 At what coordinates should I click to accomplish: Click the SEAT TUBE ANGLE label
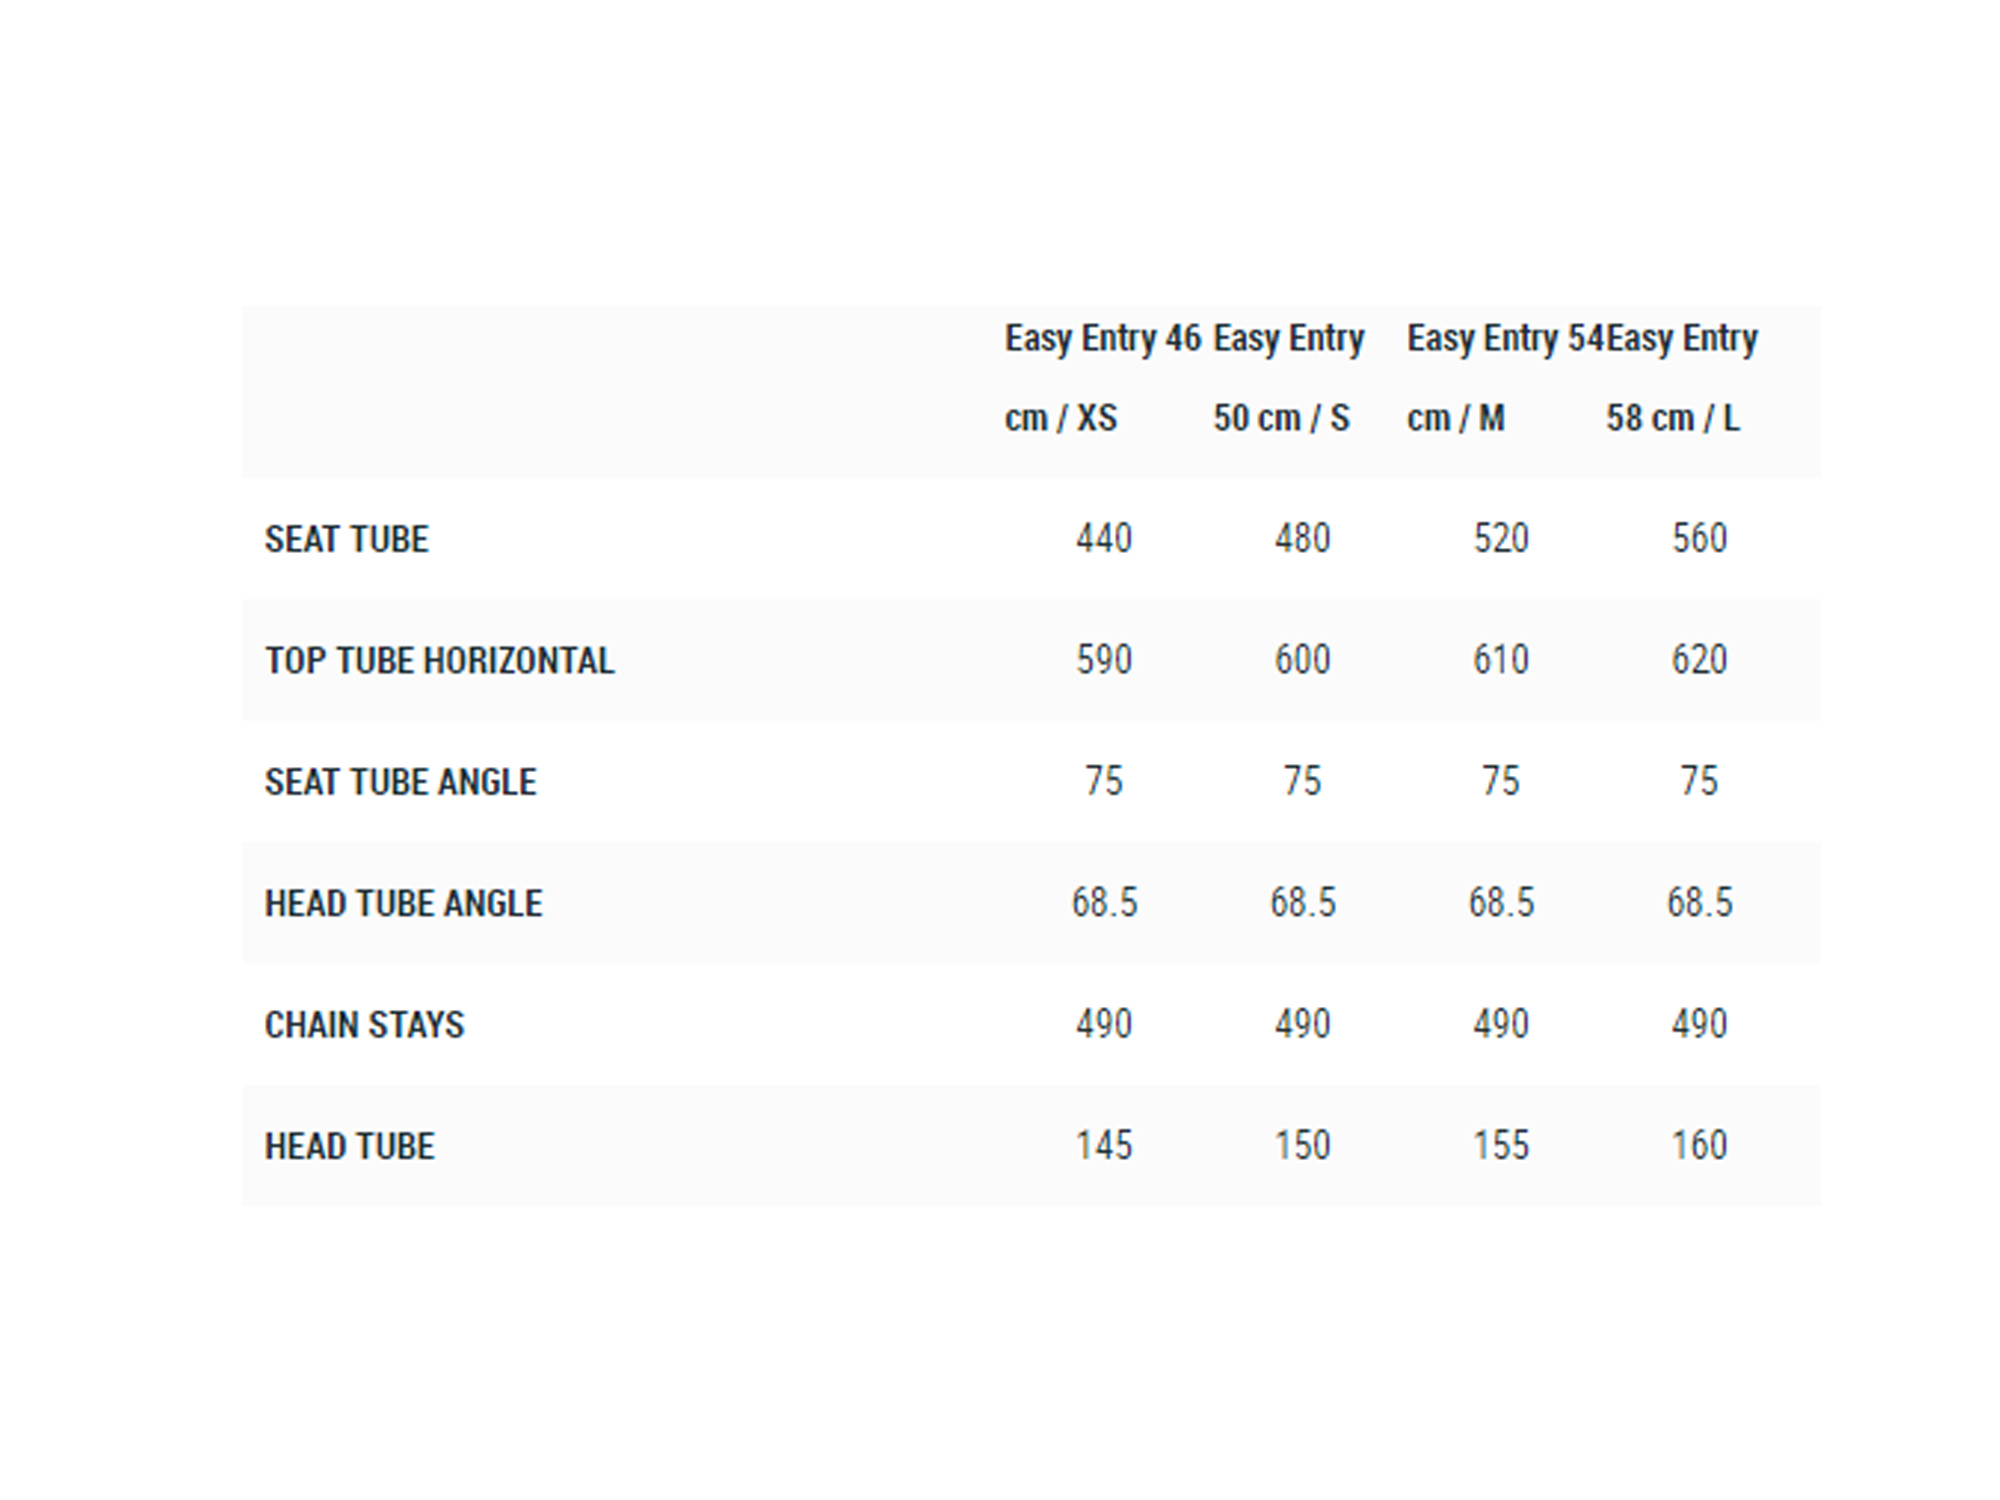pos(400,782)
